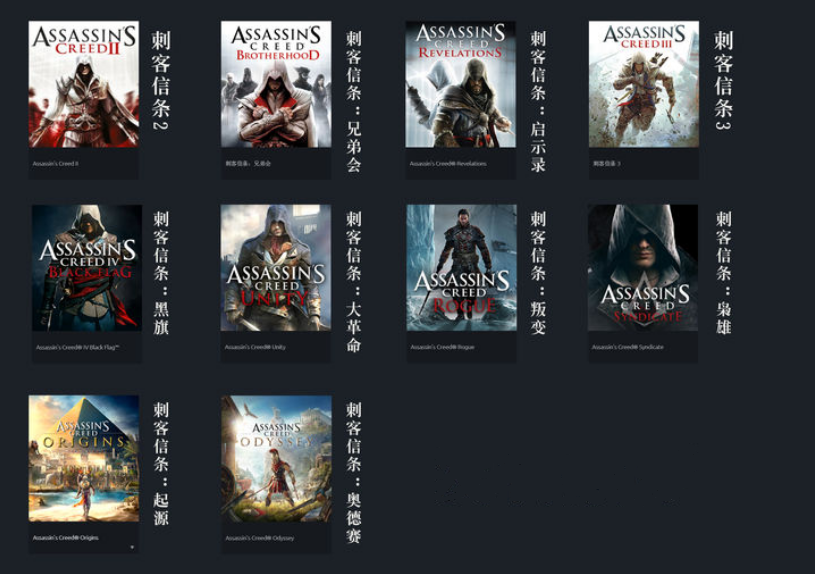Click the "Assassin's Creed® Unity" caption
The width and height of the screenshot is (815, 574).
pos(255,347)
